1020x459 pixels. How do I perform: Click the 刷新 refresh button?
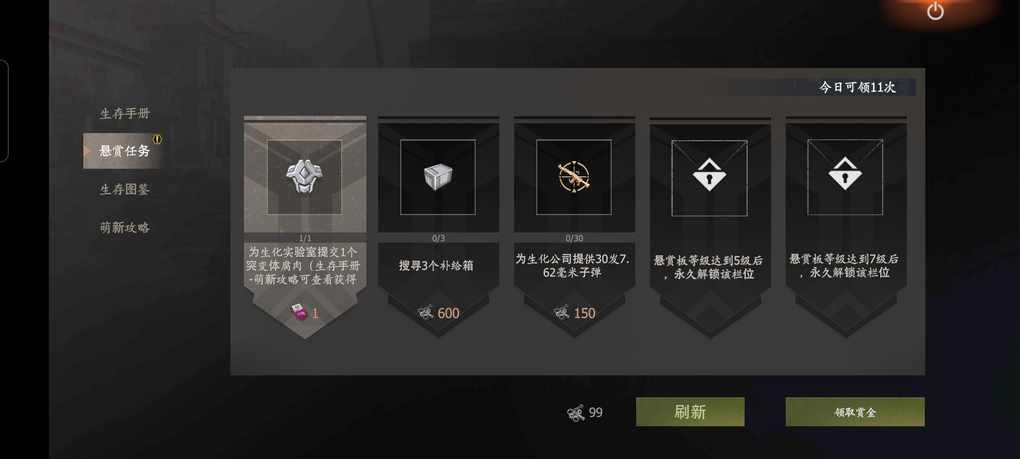coord(690,412)
